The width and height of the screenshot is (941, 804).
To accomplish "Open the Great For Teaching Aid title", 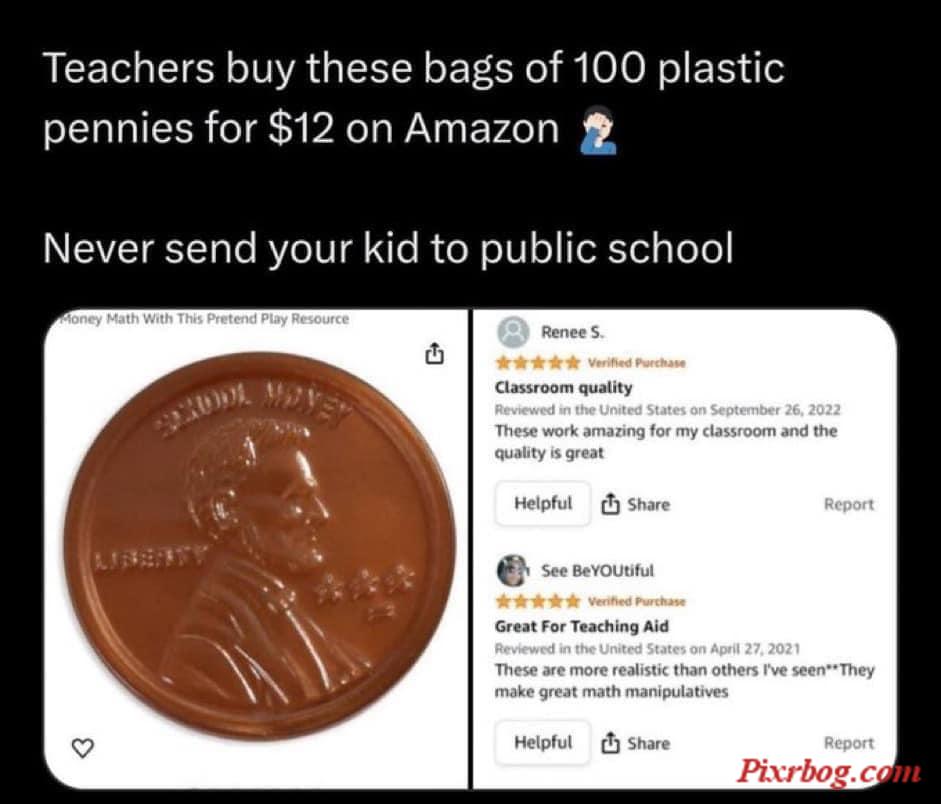I will click(x=582, y=626).
